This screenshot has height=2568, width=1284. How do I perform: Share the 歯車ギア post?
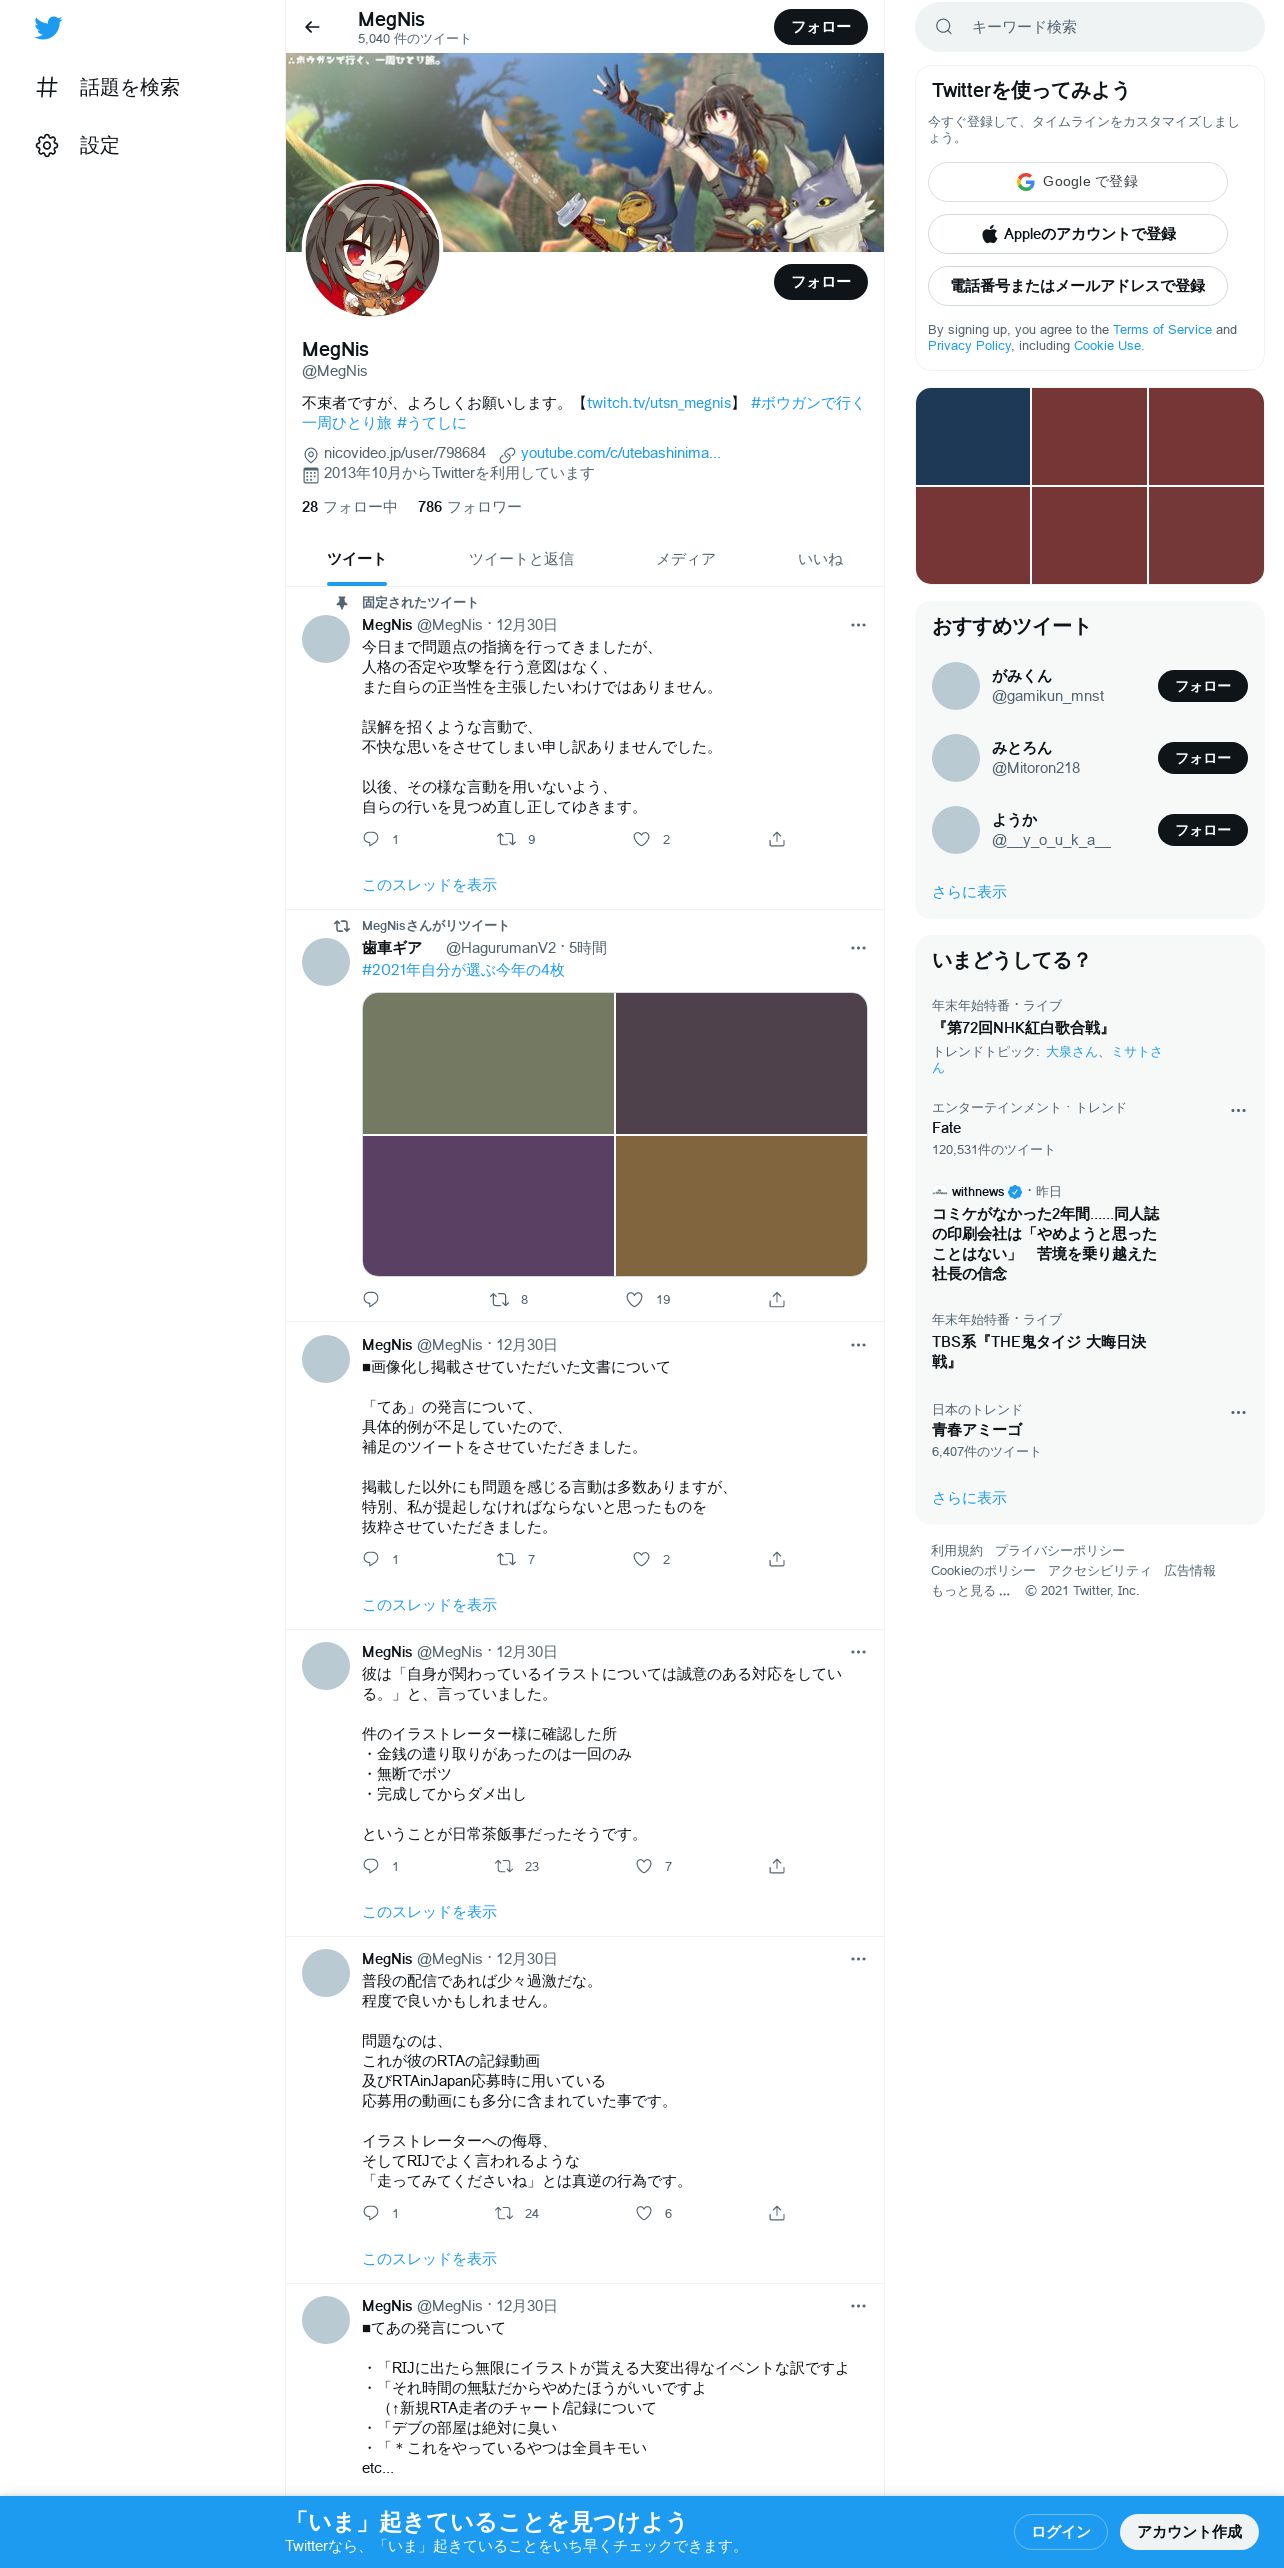[x=777, y=1299]
